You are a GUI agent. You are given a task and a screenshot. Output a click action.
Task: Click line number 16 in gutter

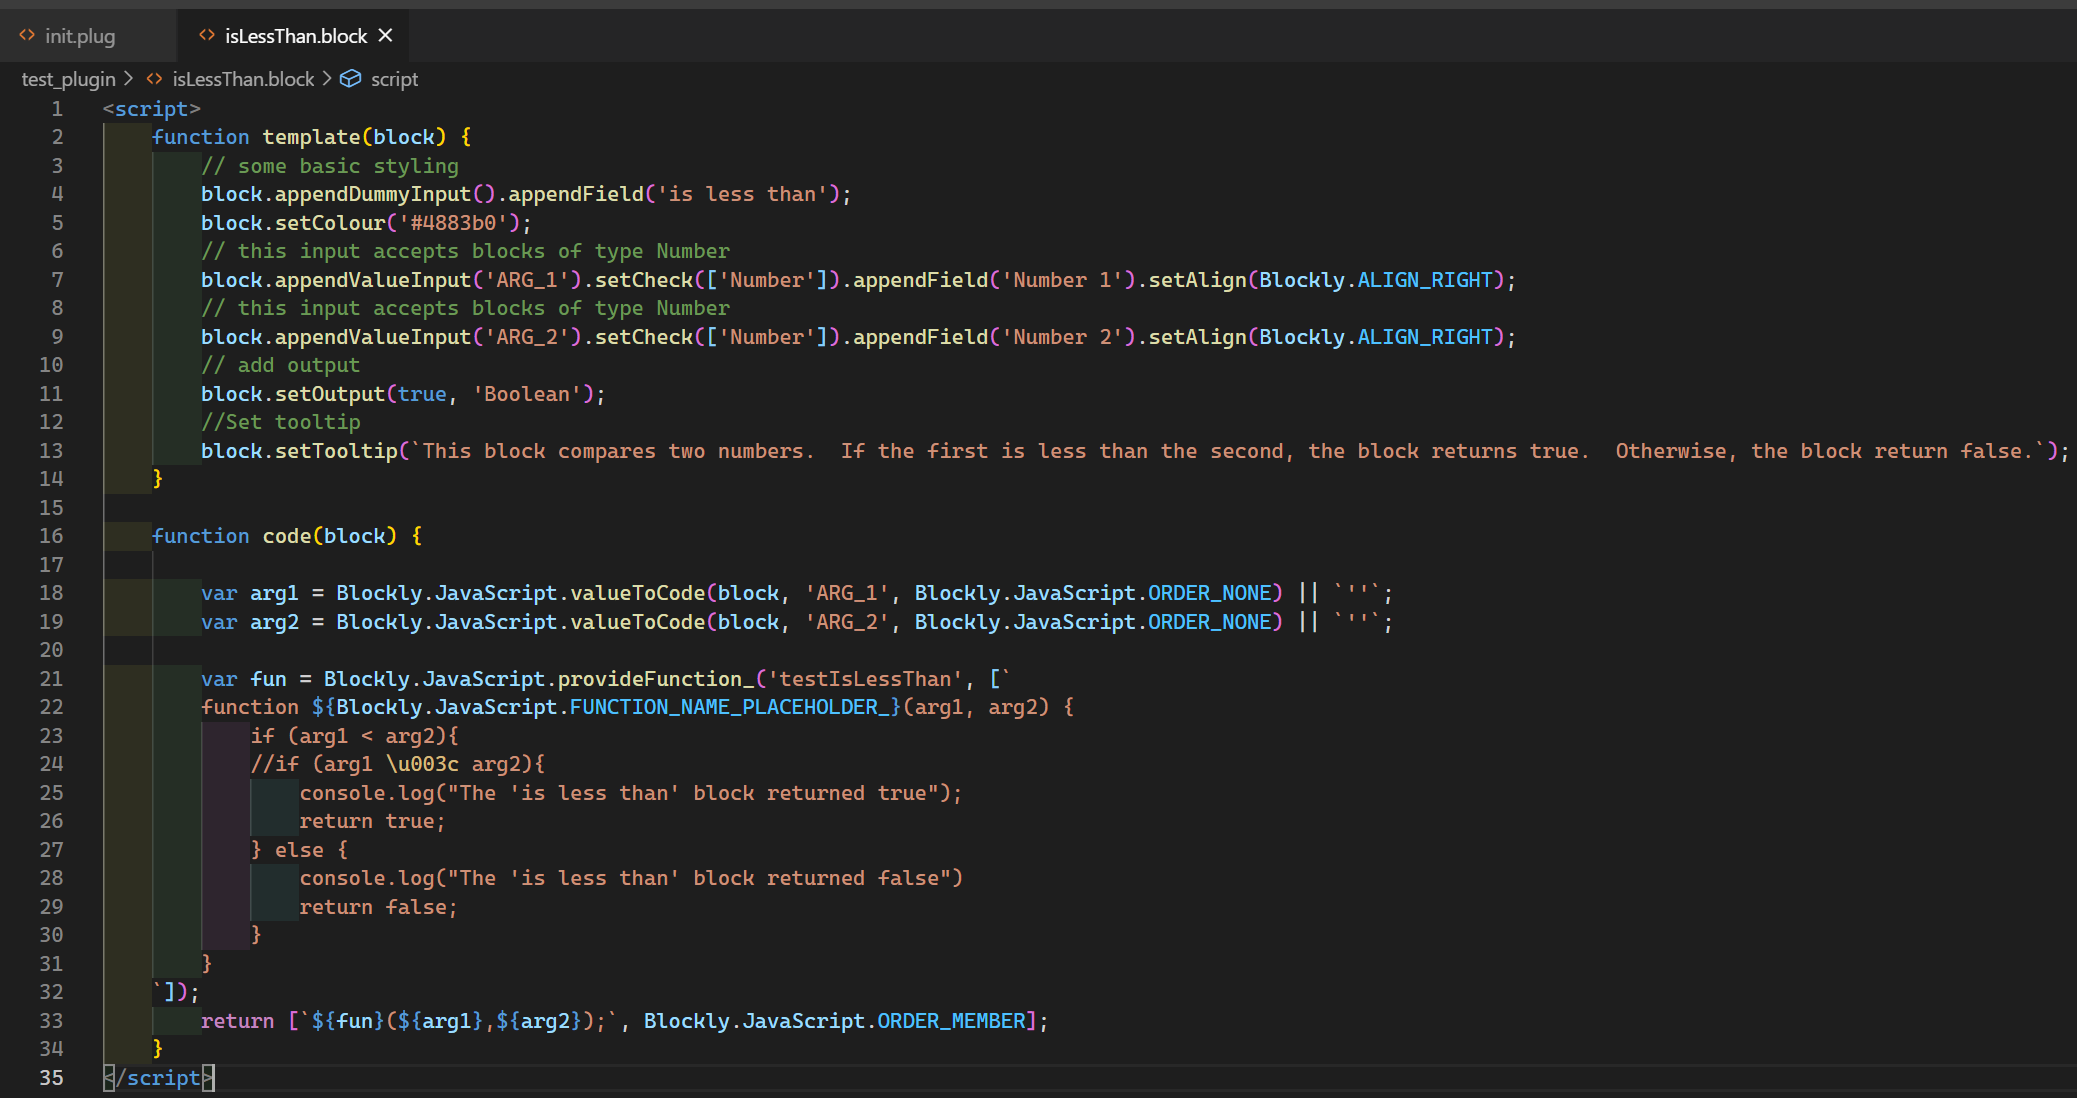(x=51, y=536)
